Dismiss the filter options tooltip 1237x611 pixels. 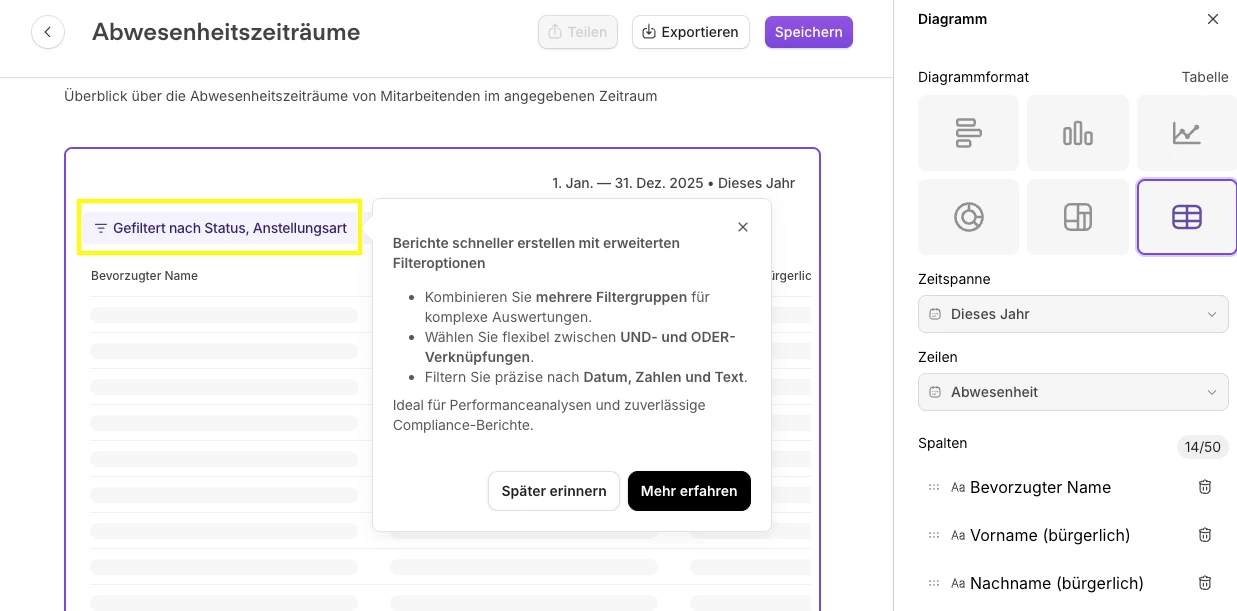pos(743,227)
